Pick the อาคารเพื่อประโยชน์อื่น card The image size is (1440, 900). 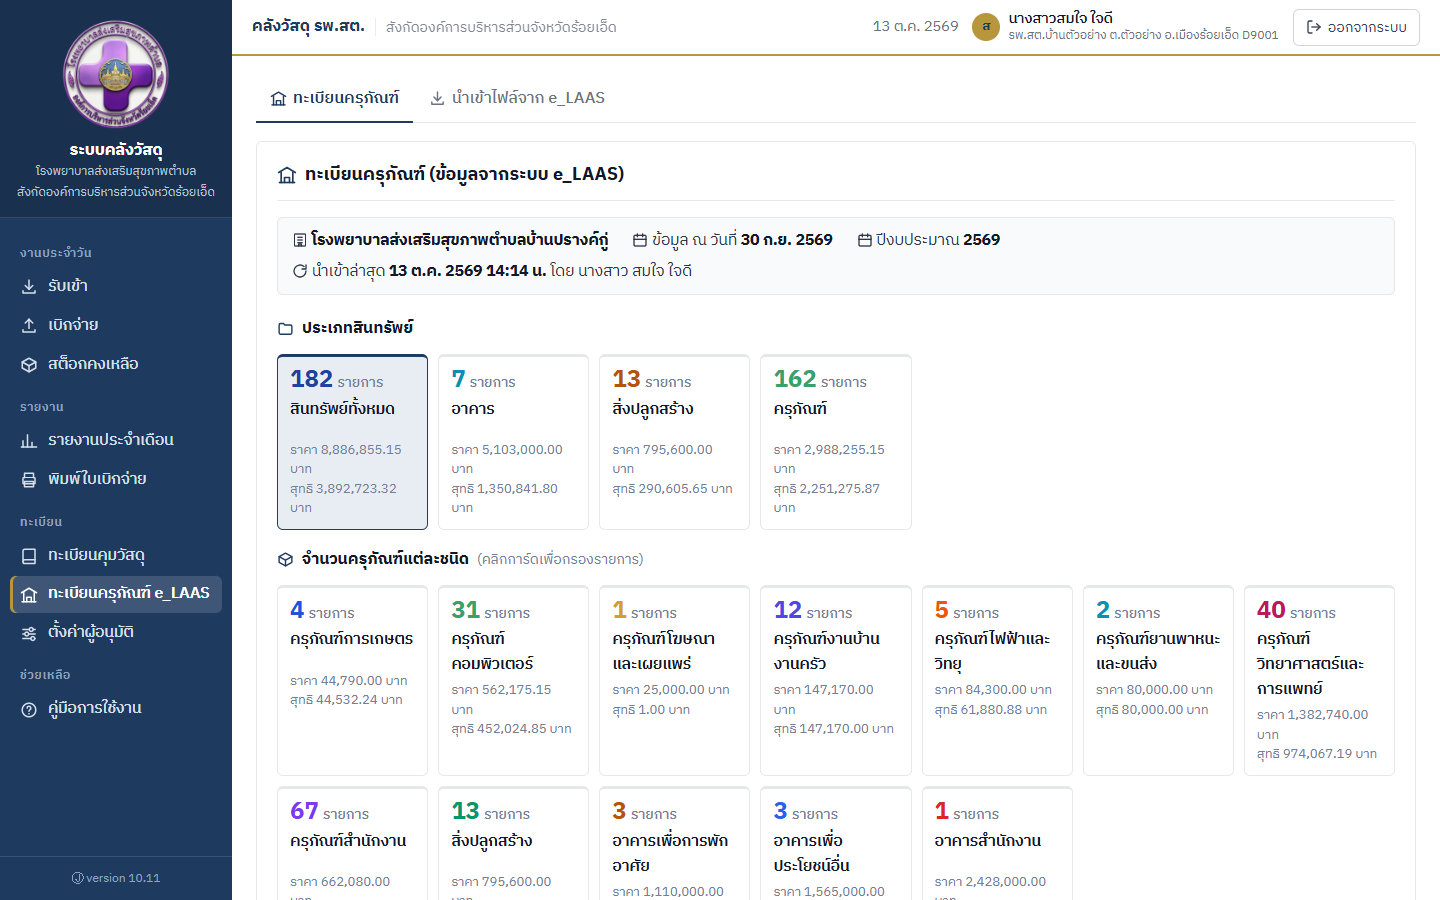pyautogui.click(x=836, y=843)
